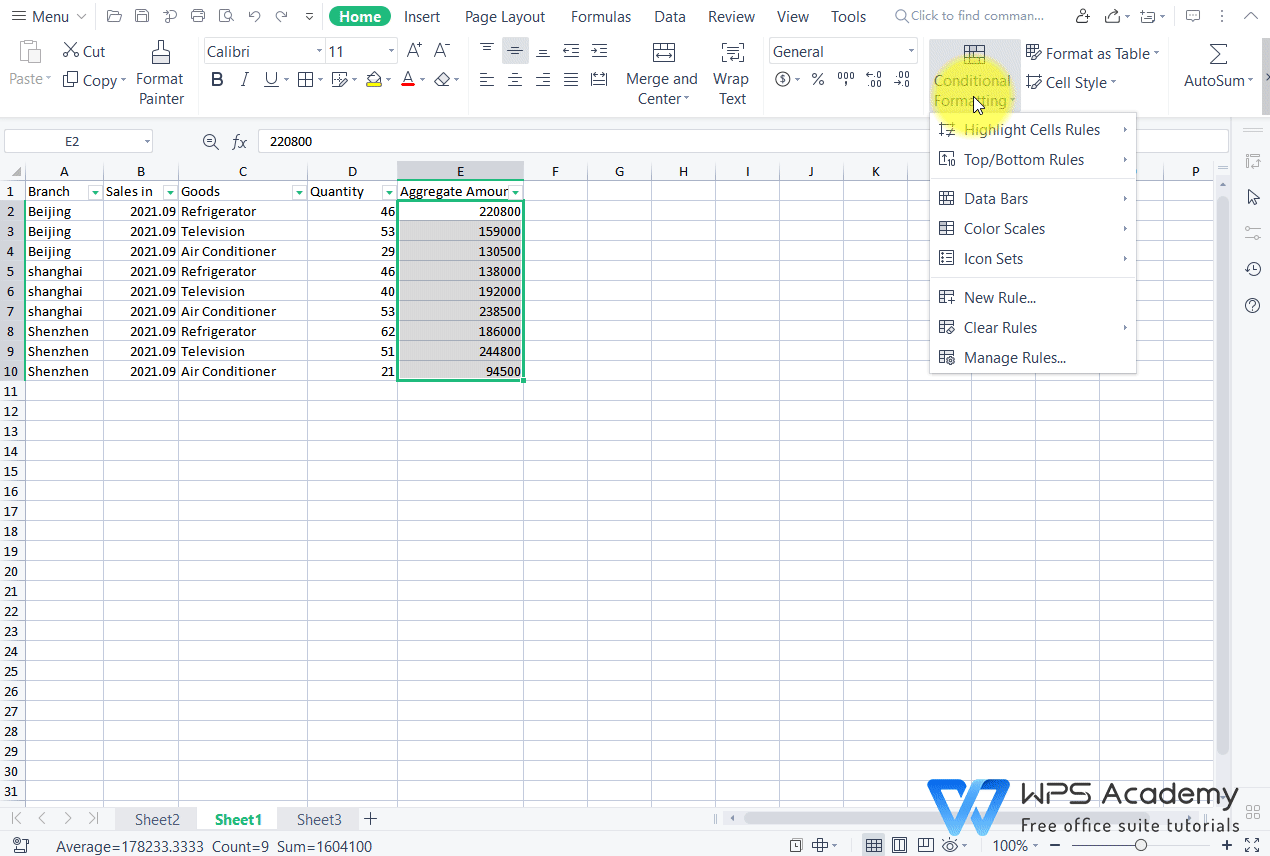
Task: Open the Calibri font name dropdown
Action: tap(319, 52)
